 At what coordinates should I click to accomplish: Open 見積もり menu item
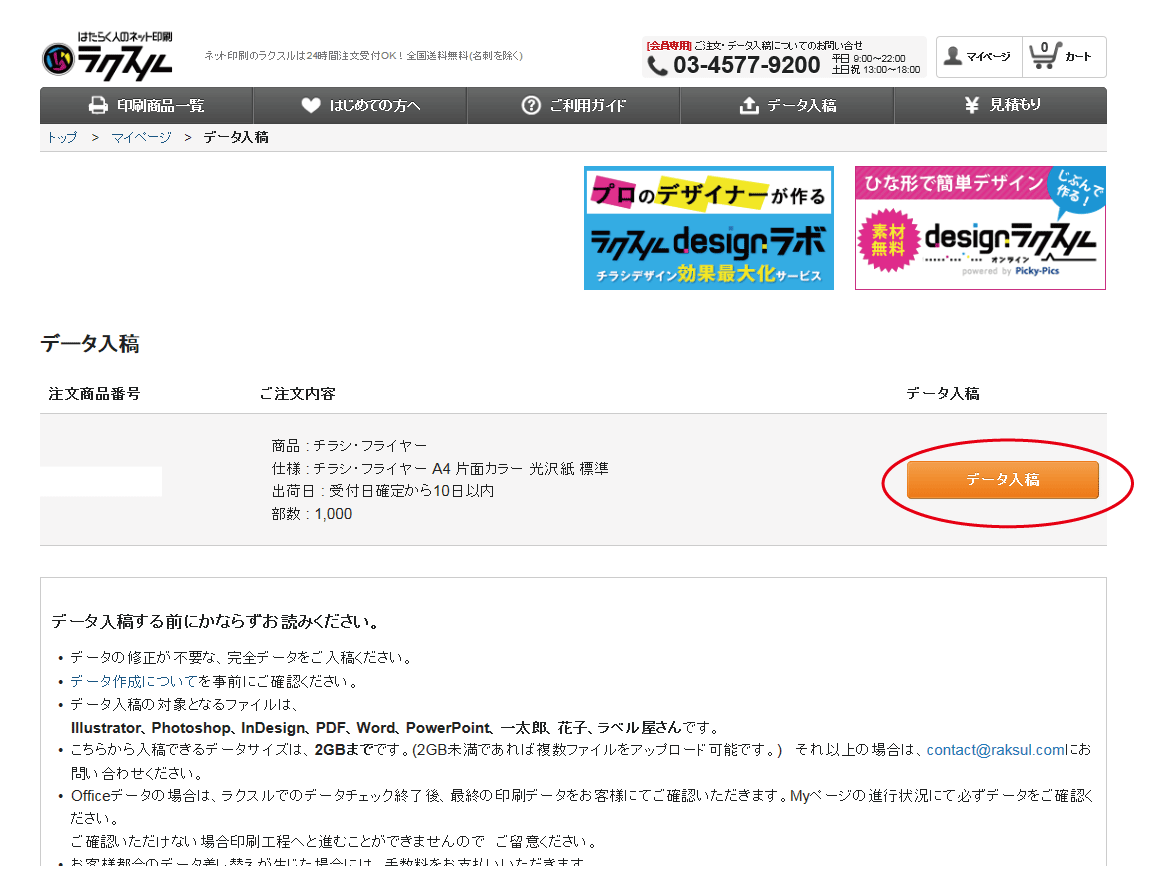point(1001,106)
